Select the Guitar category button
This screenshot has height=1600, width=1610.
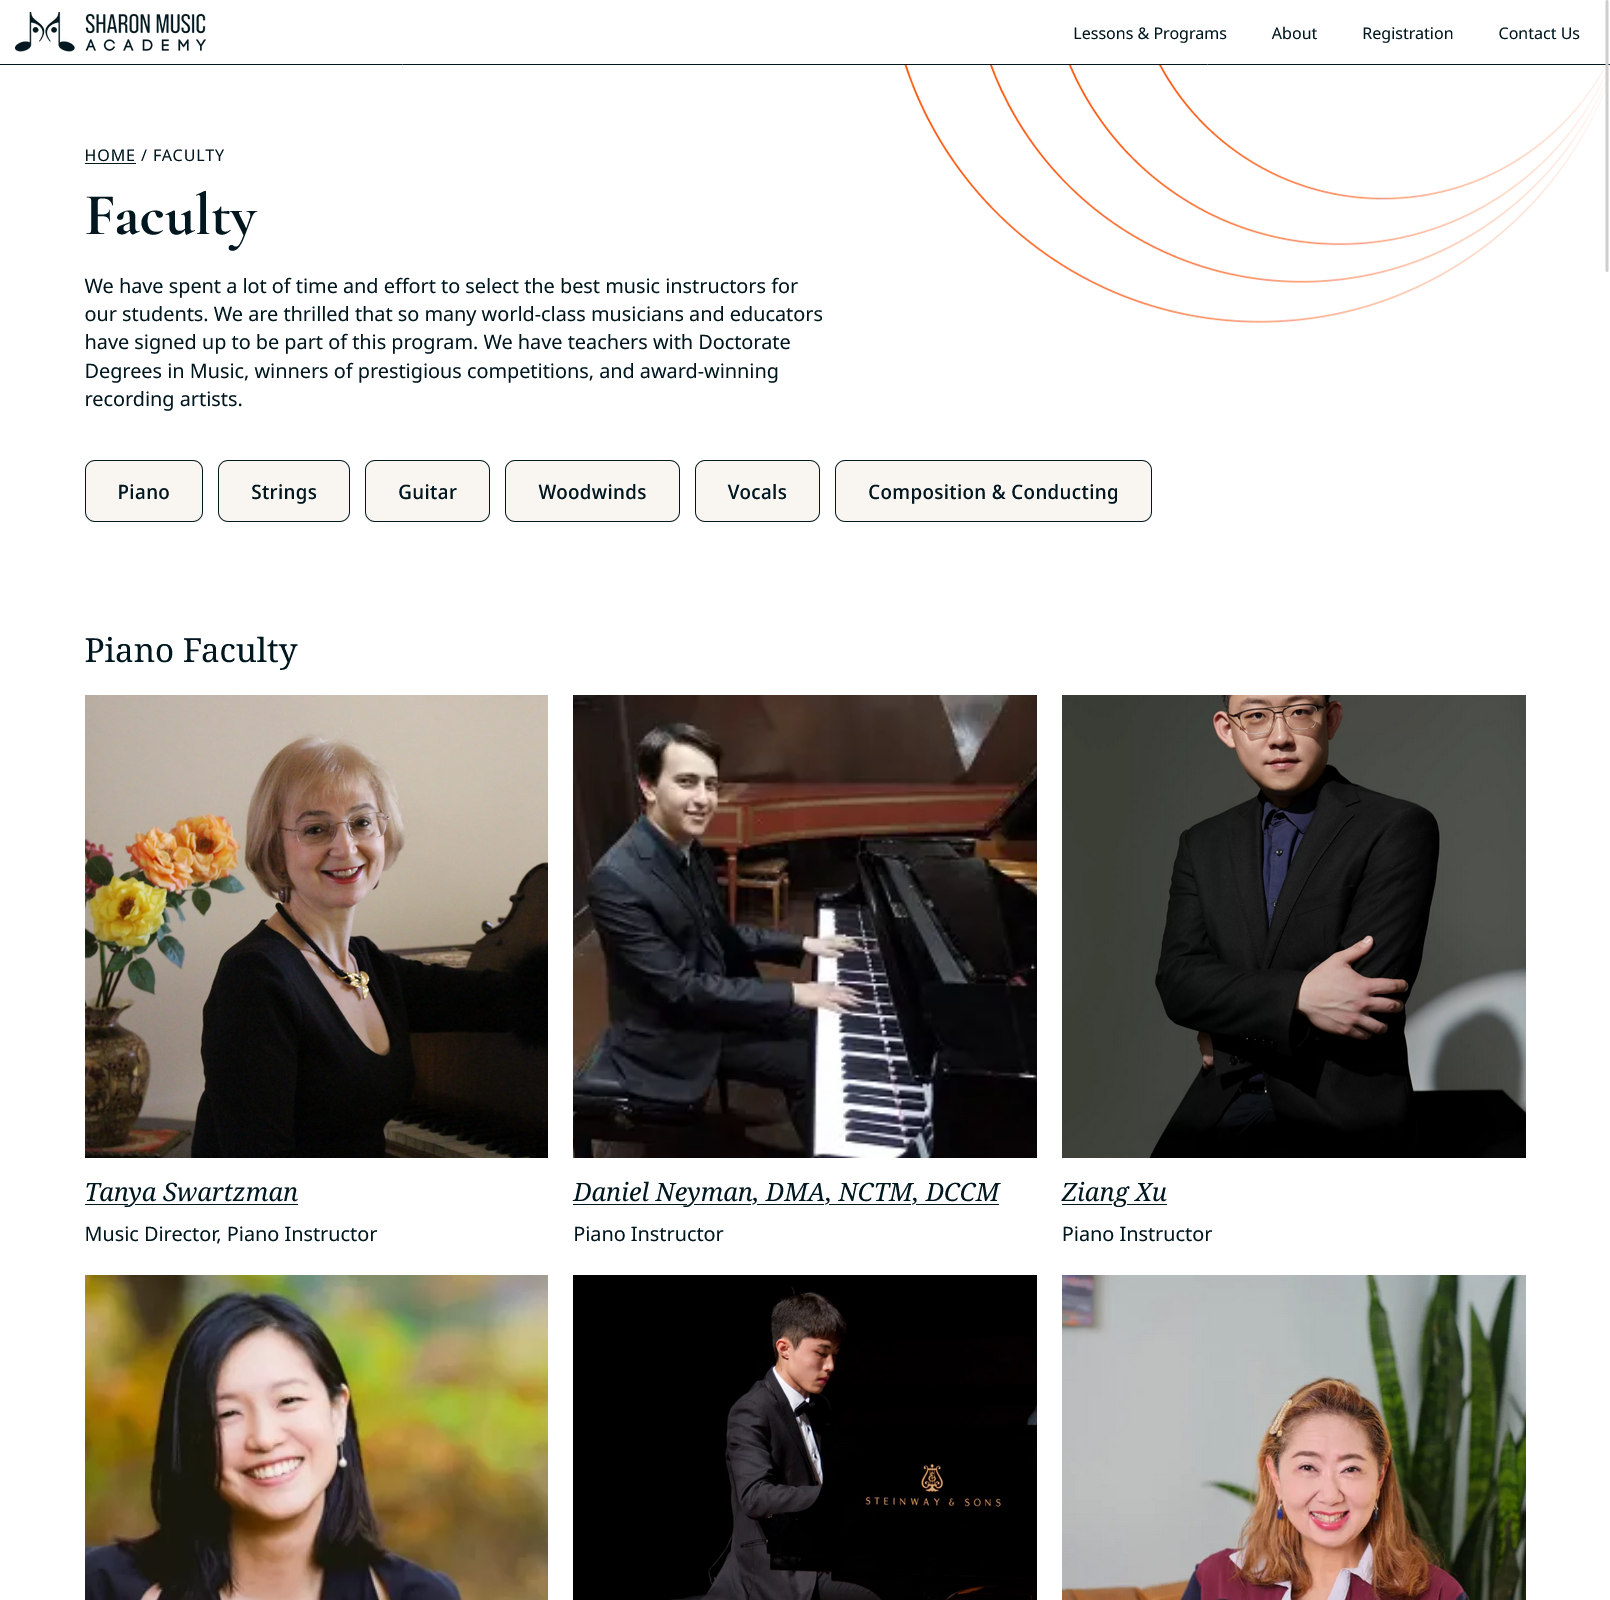click(x=427, y=491)
